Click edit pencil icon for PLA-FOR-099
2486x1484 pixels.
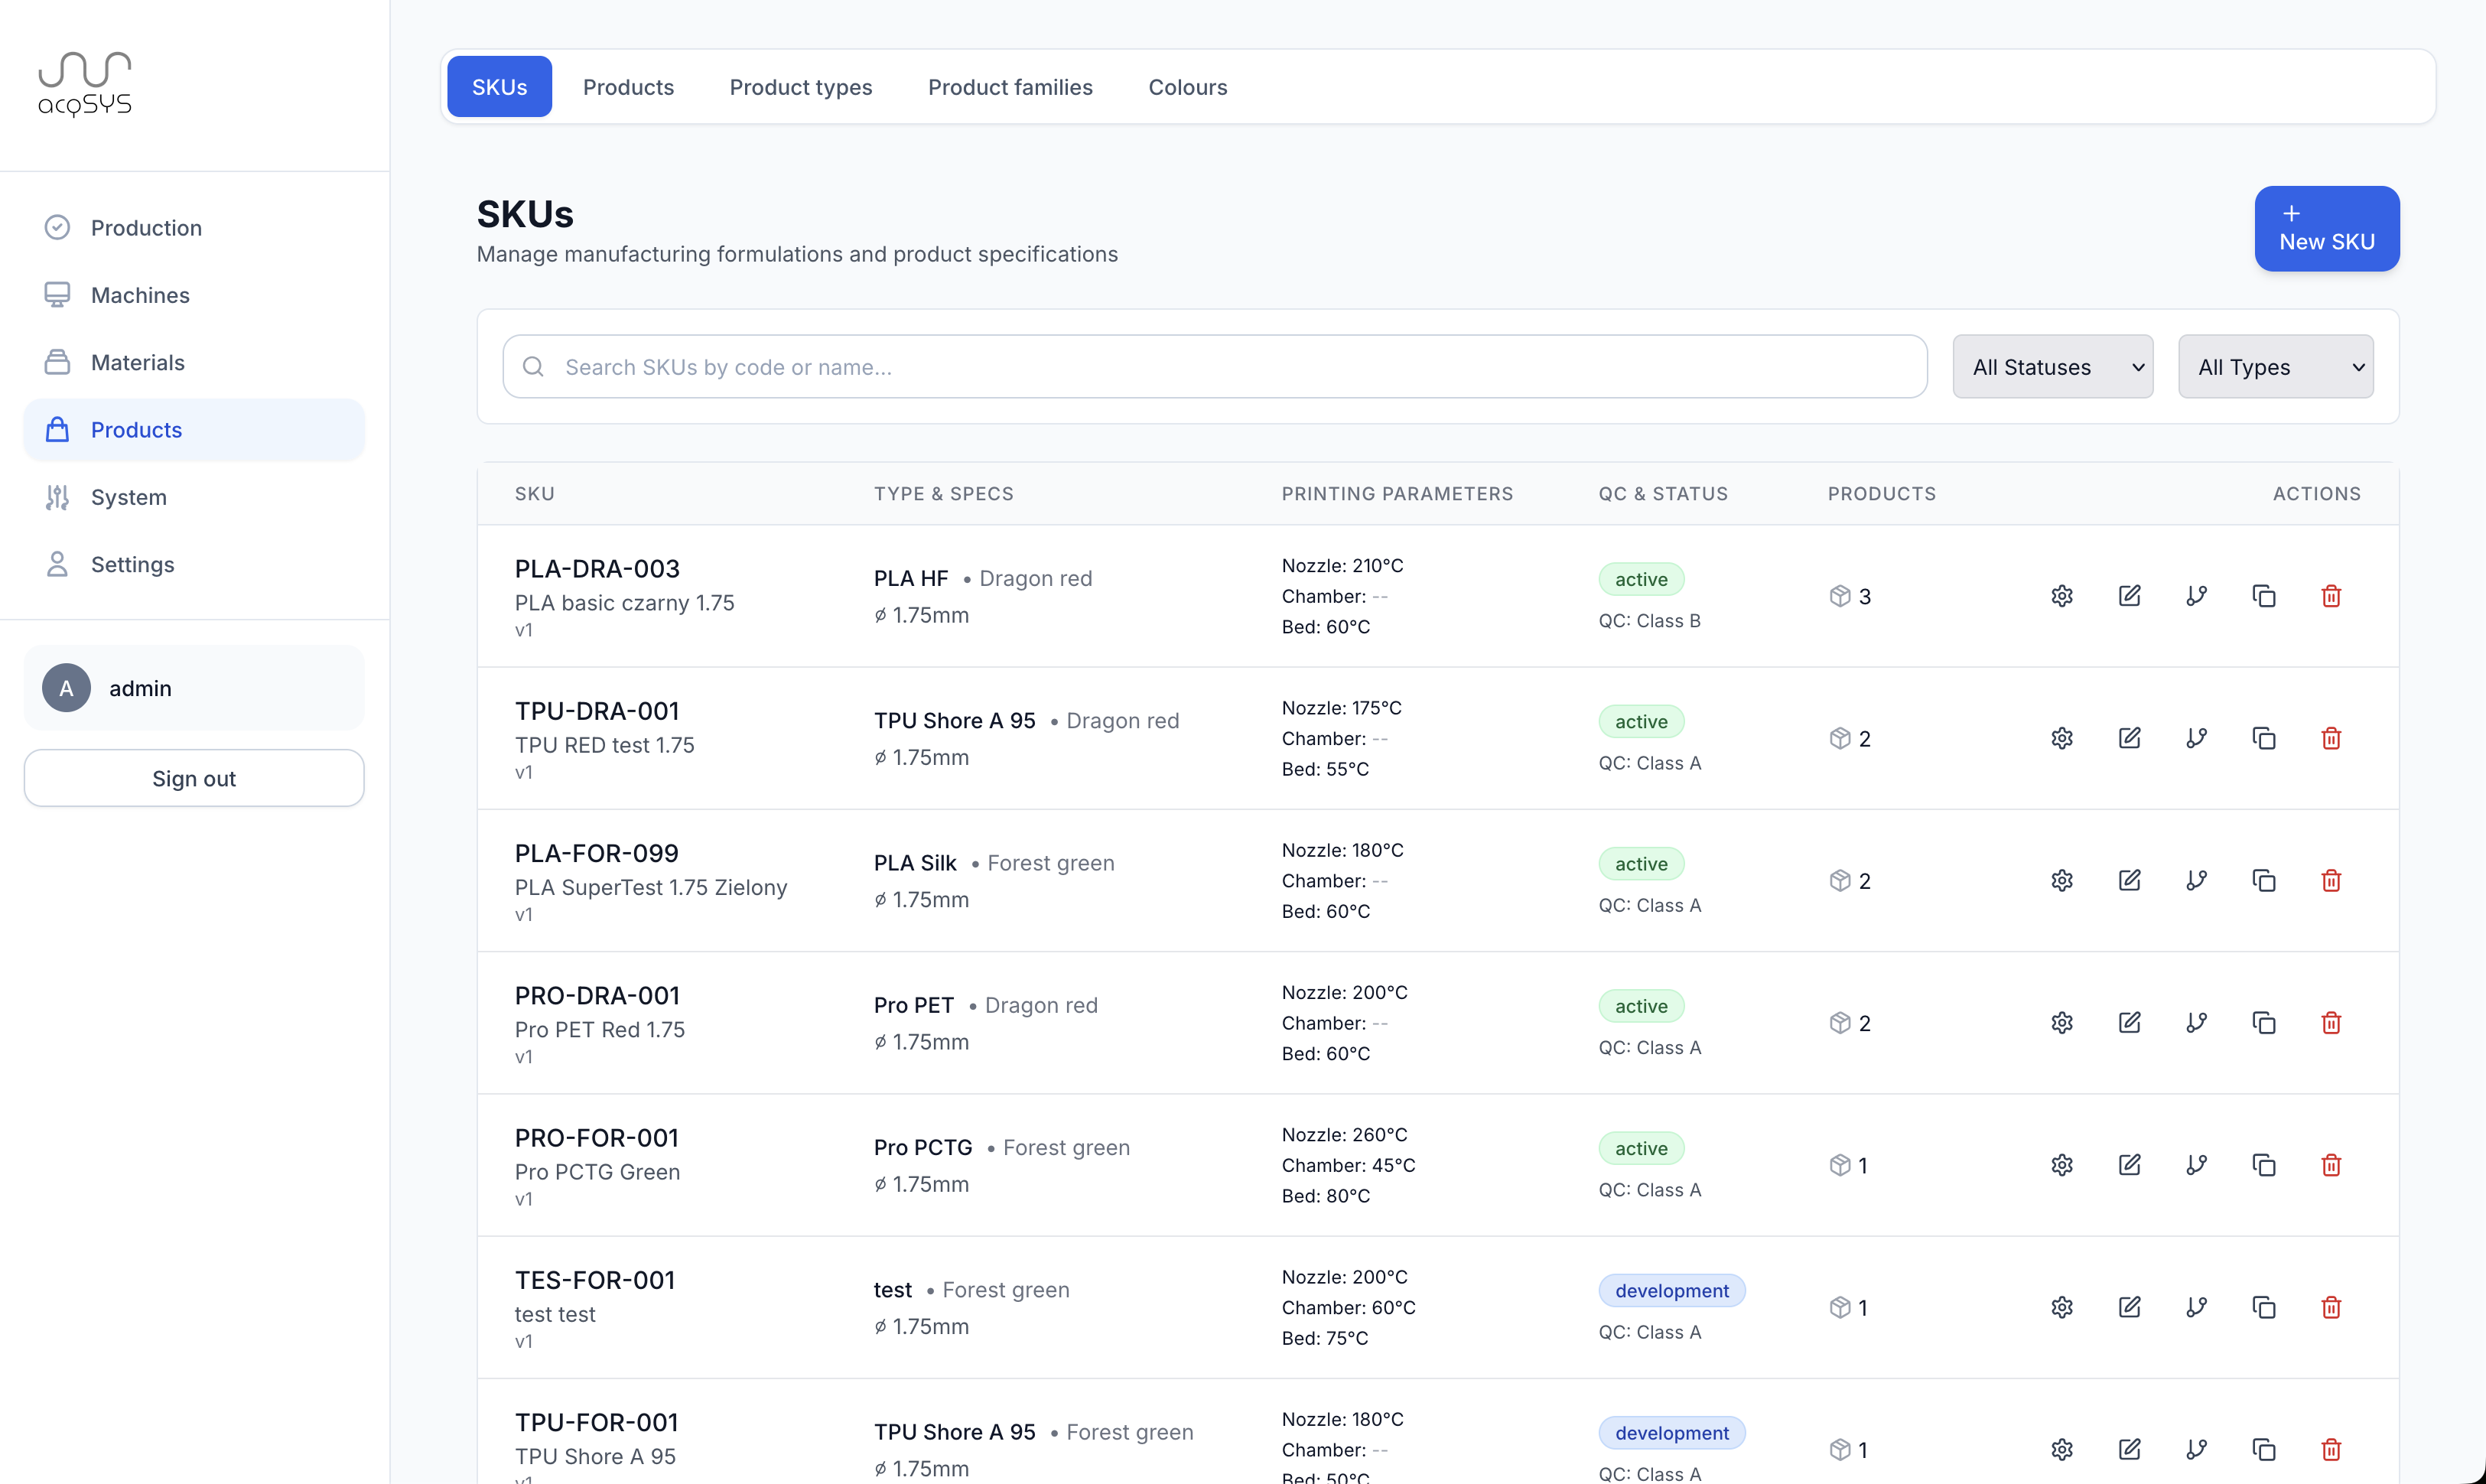[2129, 880]
